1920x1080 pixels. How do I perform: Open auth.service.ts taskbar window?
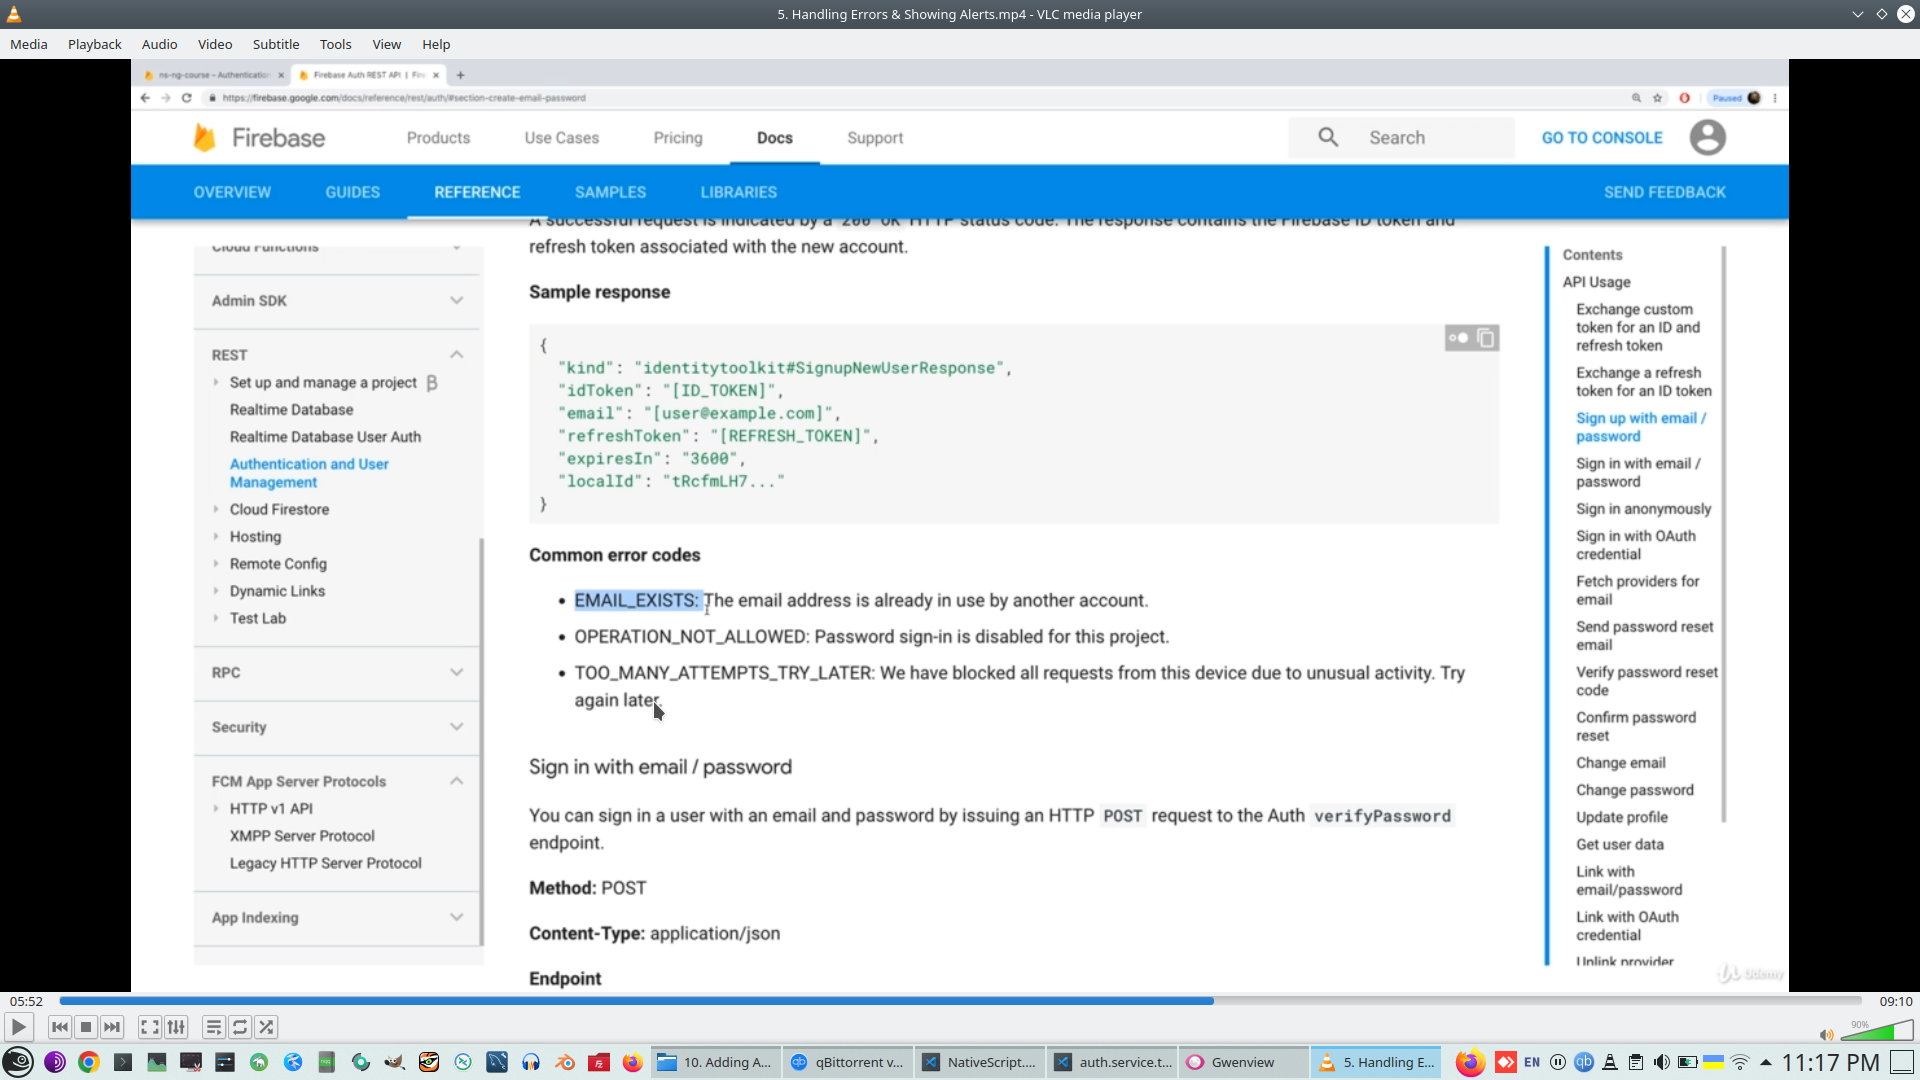pyautogui.click(x=1113, y=1062)
